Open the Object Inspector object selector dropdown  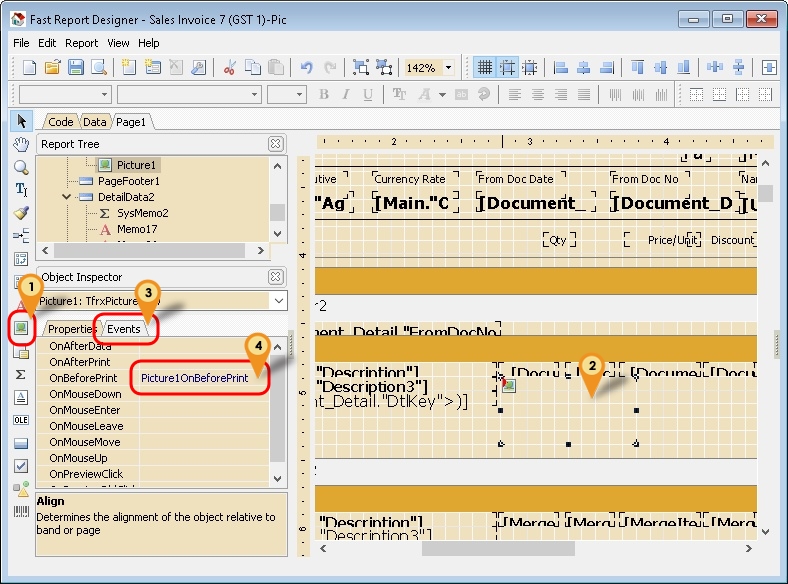point(277,300)
